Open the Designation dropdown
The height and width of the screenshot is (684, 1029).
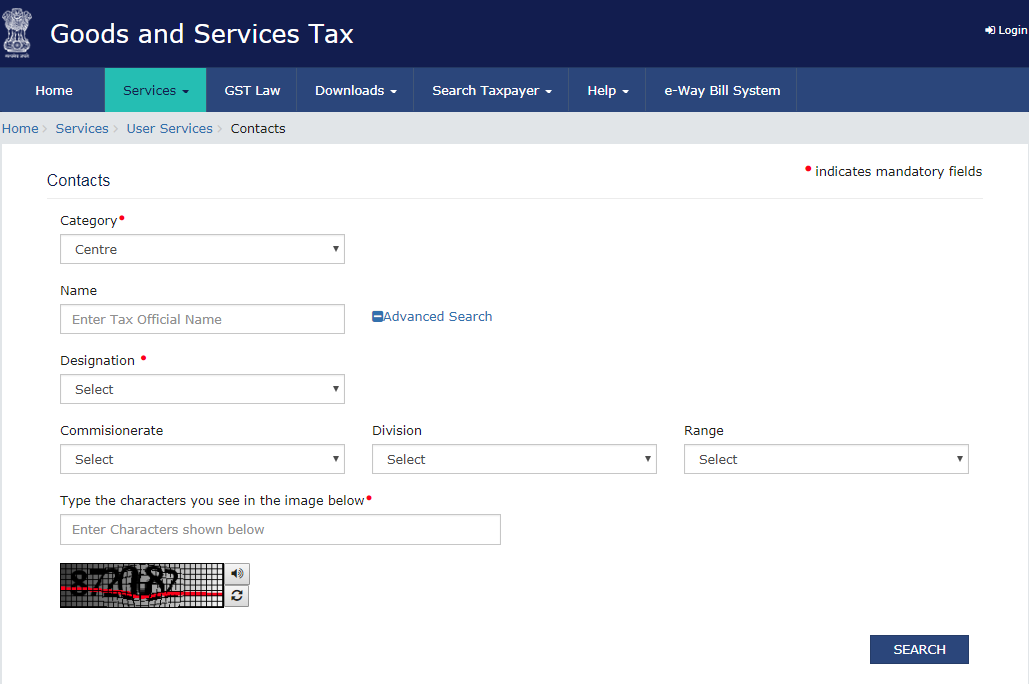[x=202, y=389]
